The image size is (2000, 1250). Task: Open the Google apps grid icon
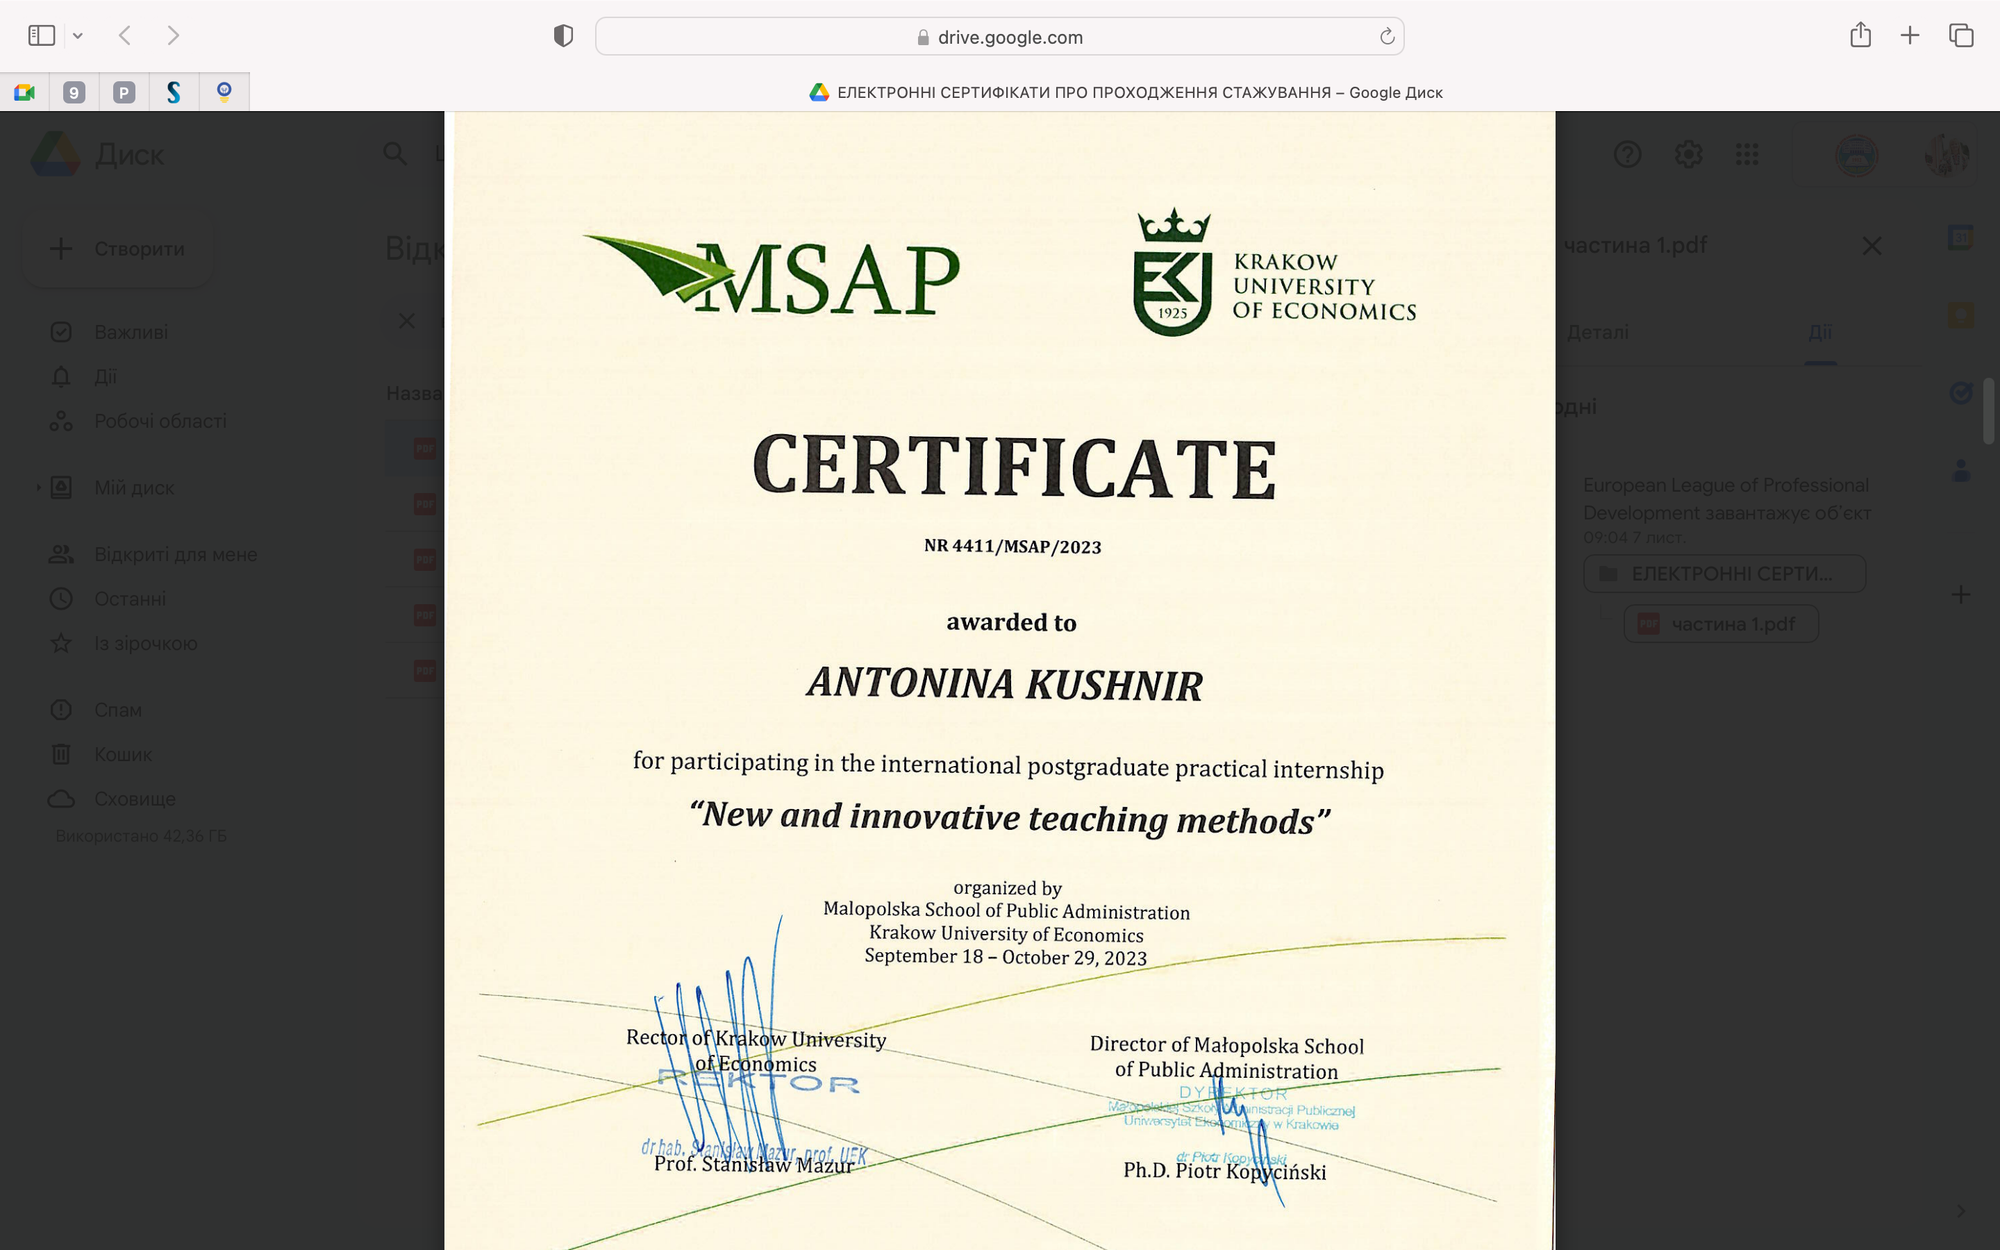point(1747,155)
